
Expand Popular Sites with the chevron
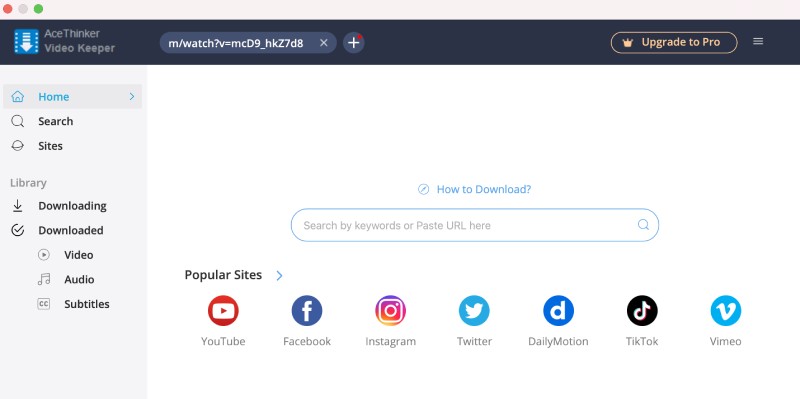(279, 276)
